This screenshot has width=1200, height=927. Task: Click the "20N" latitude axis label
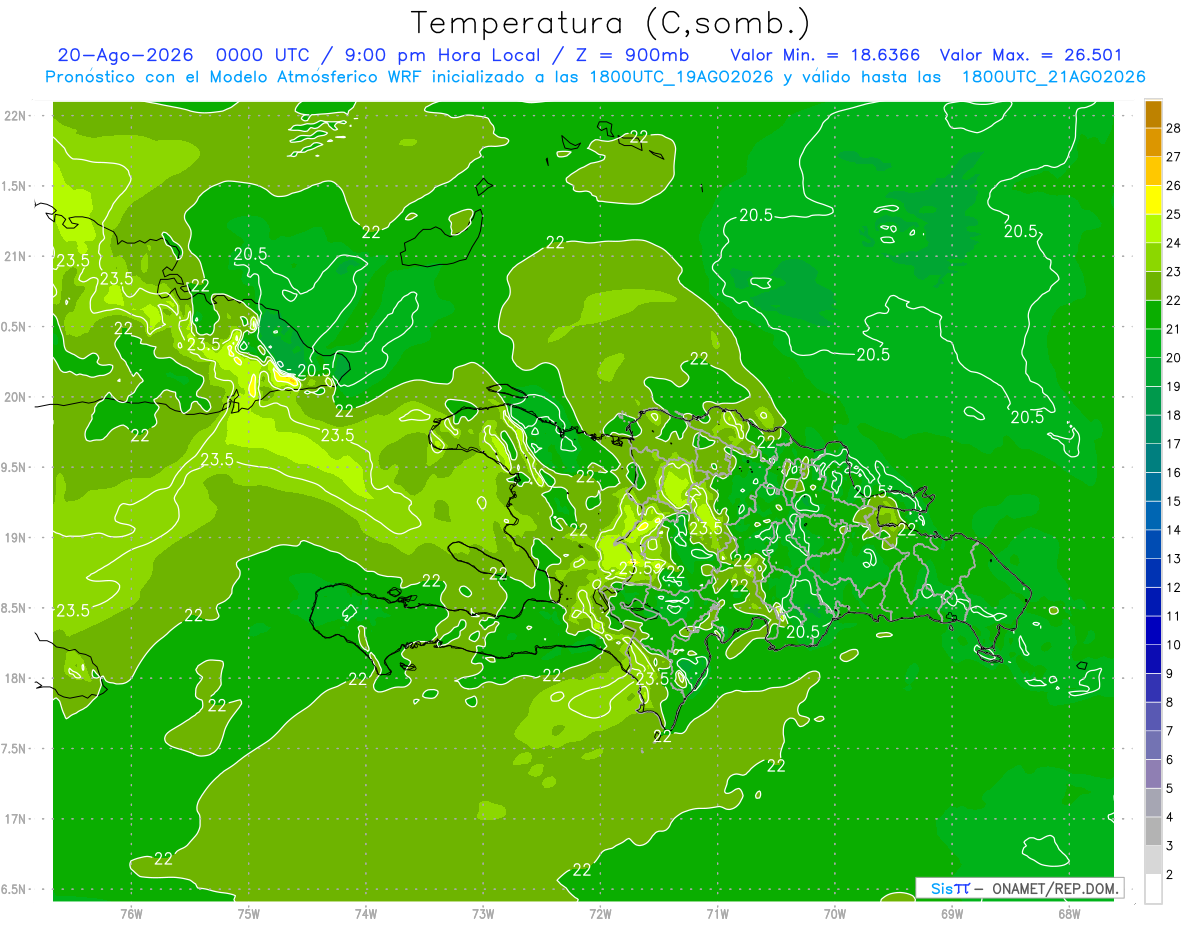pos(15,397)
